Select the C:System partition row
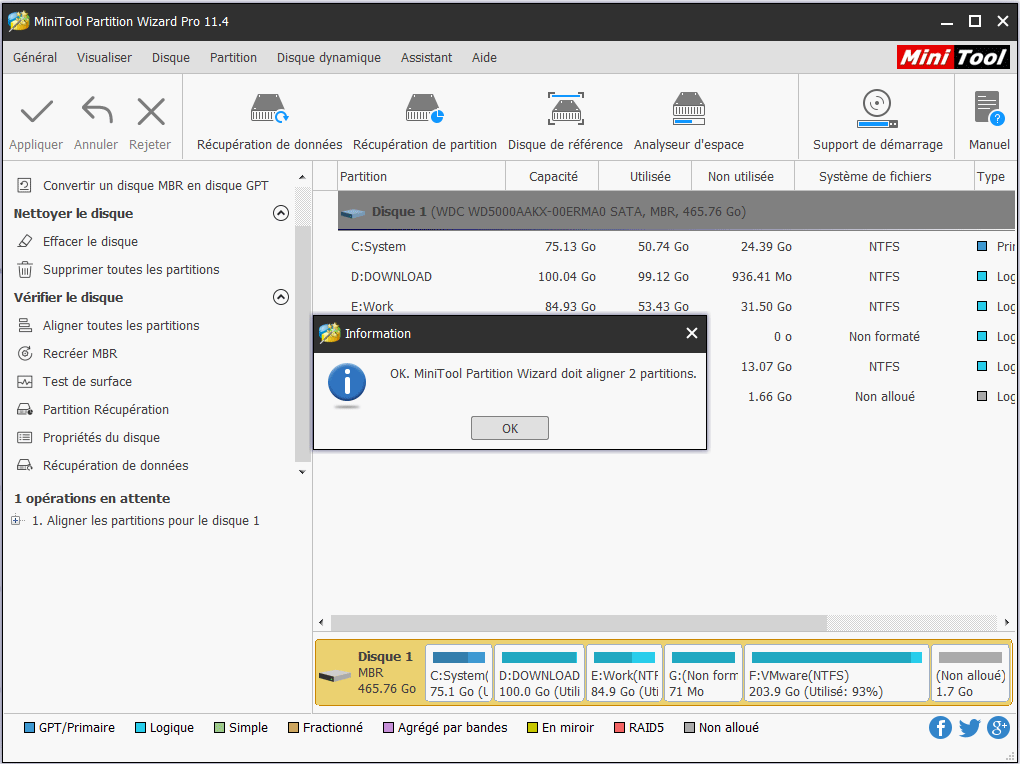Viewport: 1020px width, 764px height. [x=676, y=247]
